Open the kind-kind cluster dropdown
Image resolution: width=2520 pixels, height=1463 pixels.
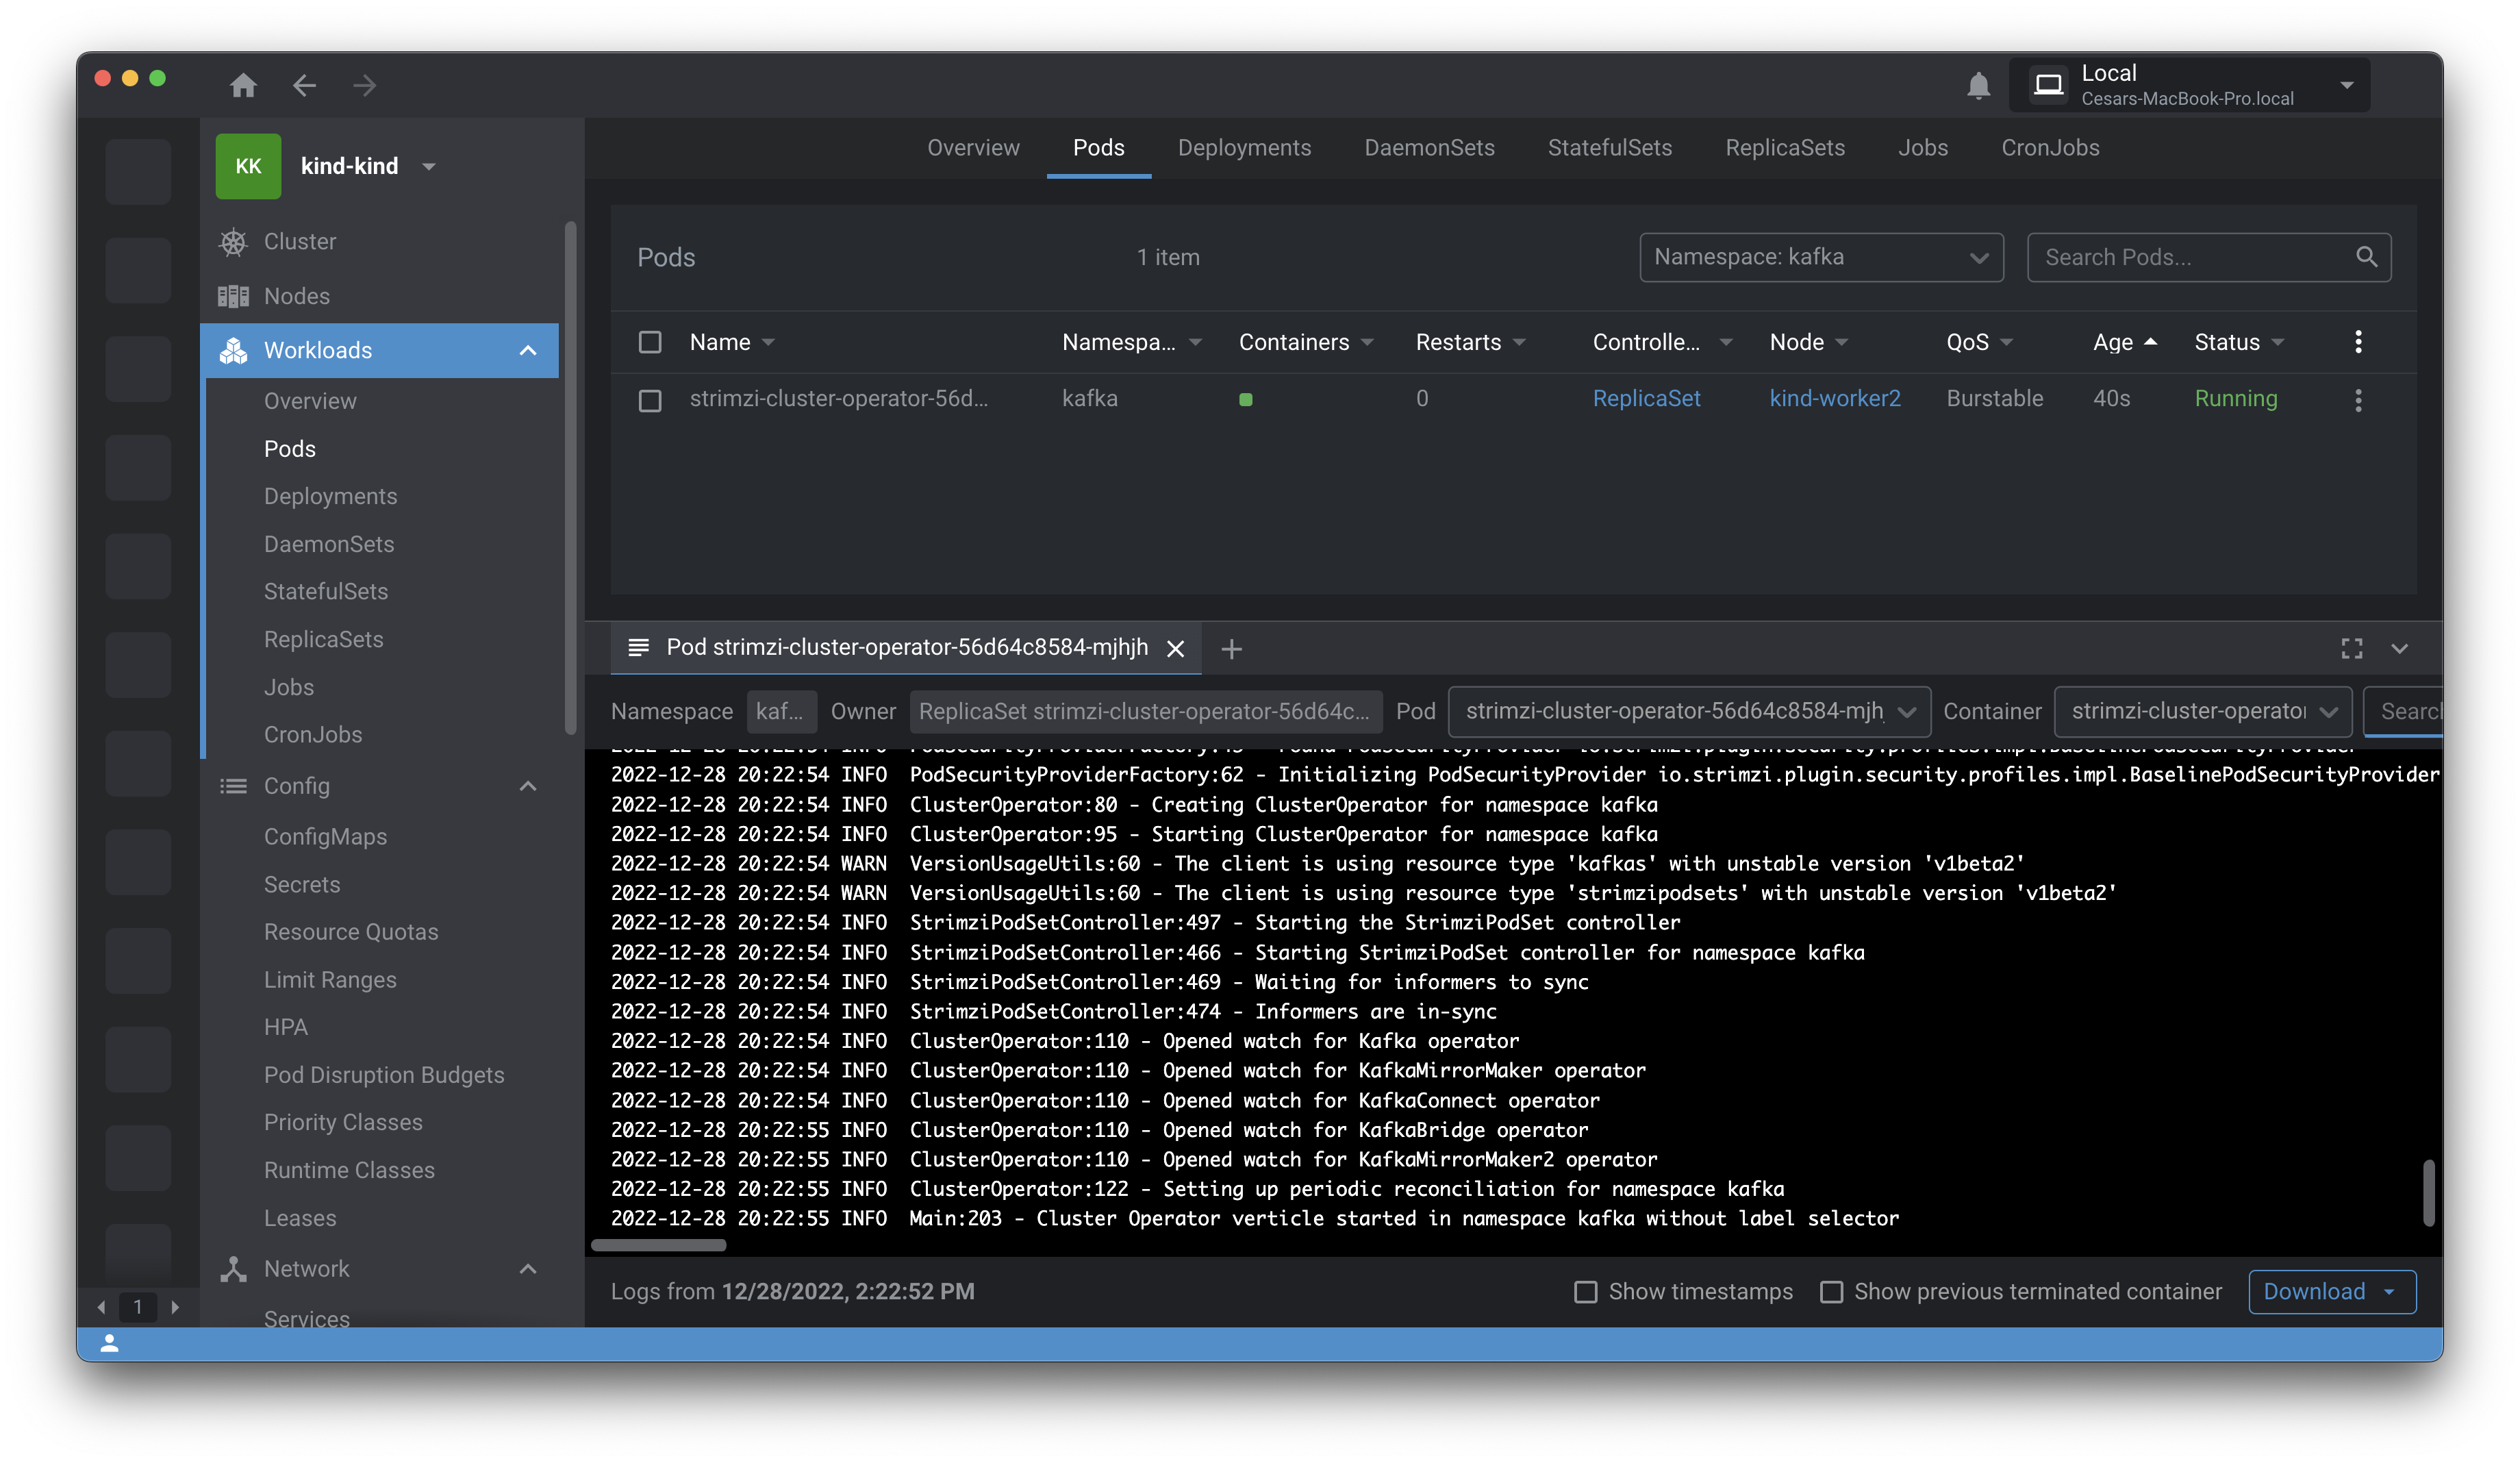point(429,166)
